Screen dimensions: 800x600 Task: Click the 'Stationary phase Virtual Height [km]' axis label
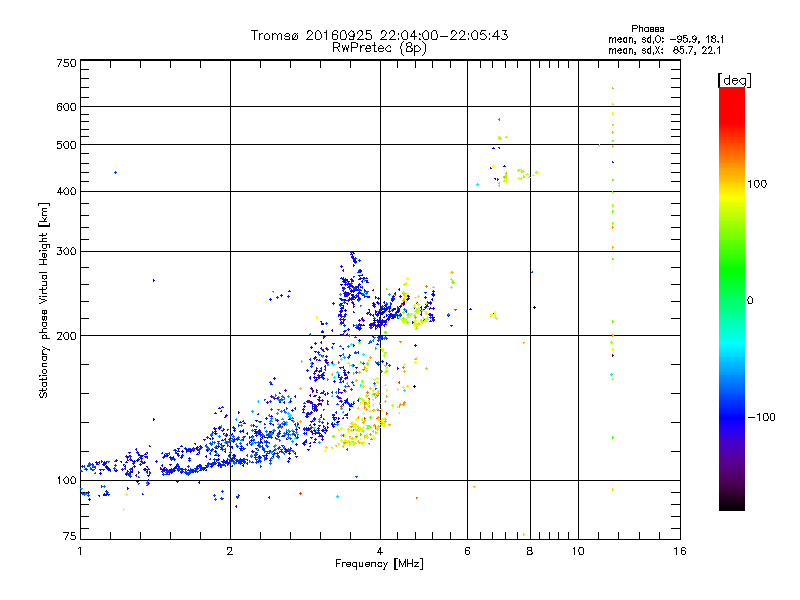[x=43, y=301]
